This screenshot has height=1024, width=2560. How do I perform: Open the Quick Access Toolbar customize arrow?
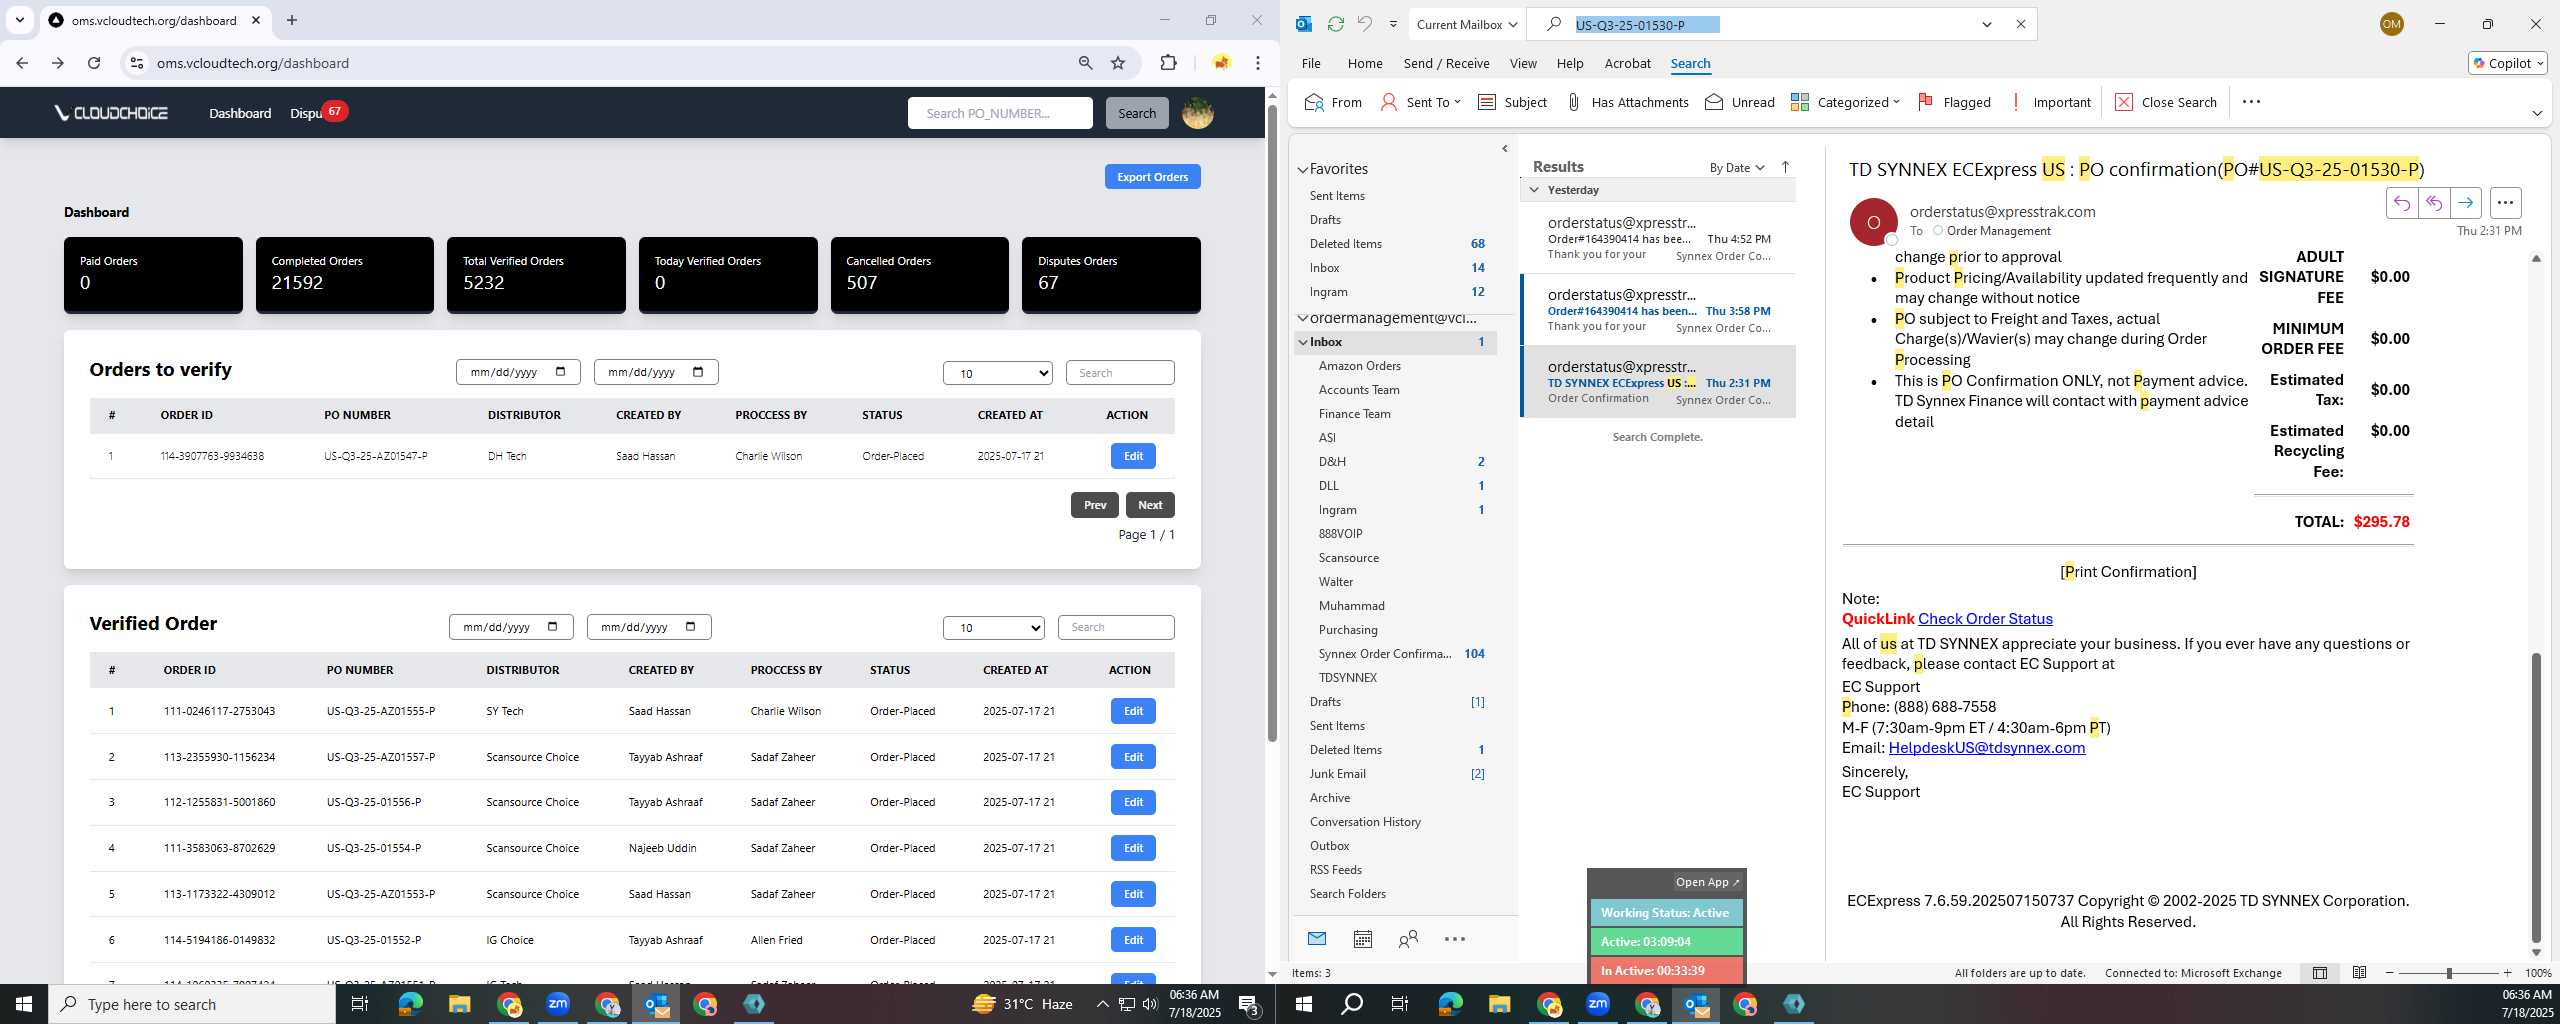tap(1392, 25)
